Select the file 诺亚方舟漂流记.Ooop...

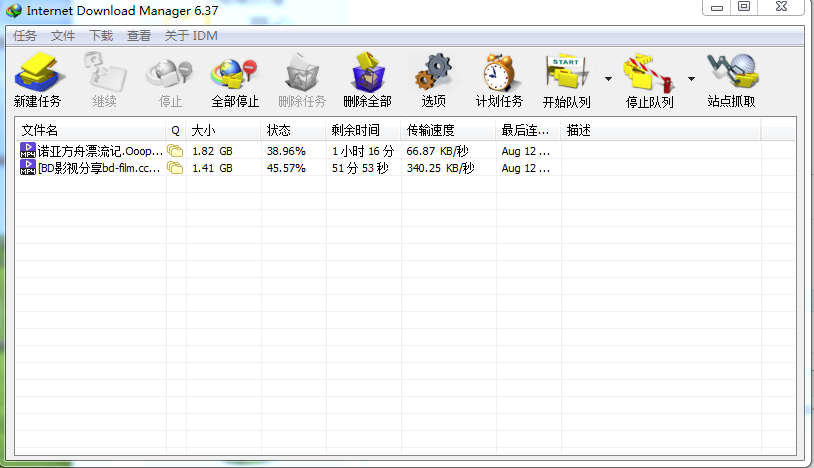coord(100,151)
